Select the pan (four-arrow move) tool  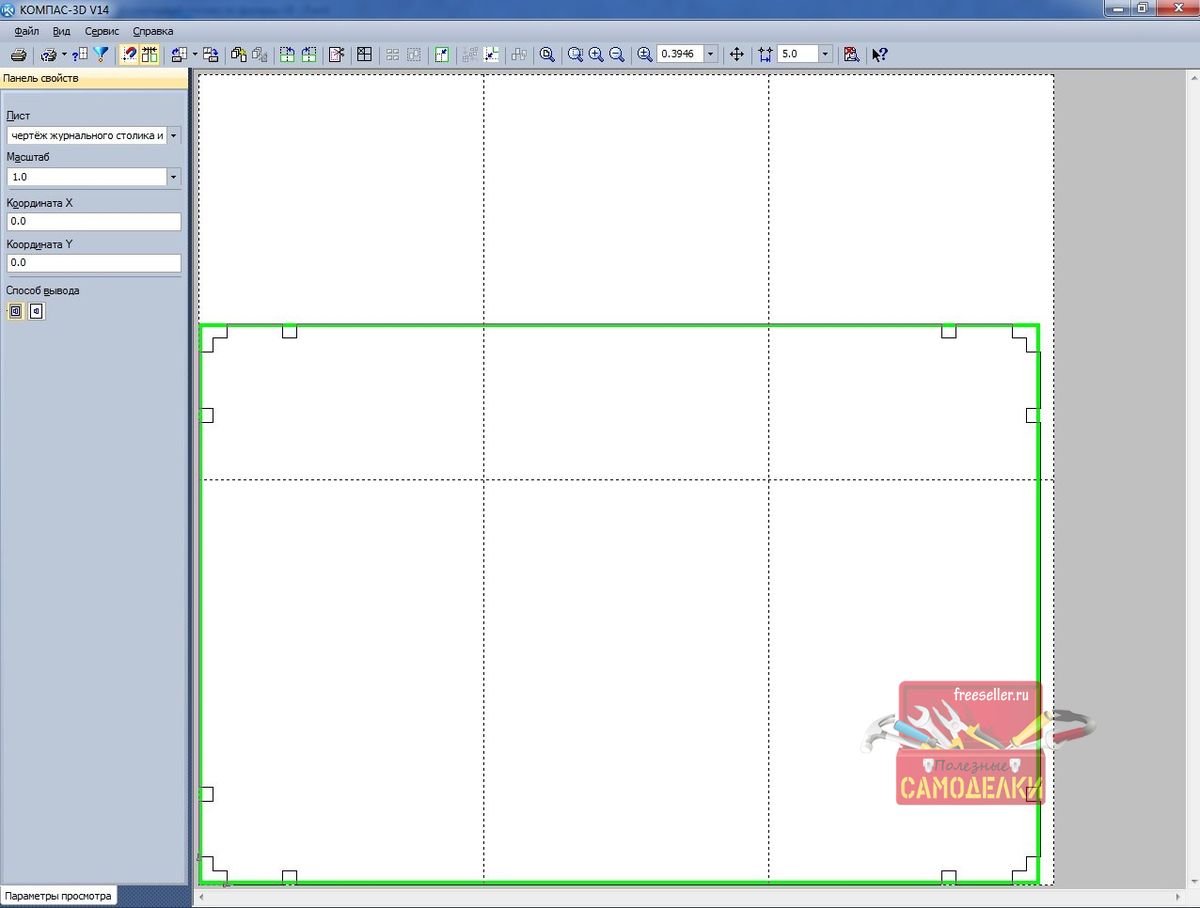737,55
